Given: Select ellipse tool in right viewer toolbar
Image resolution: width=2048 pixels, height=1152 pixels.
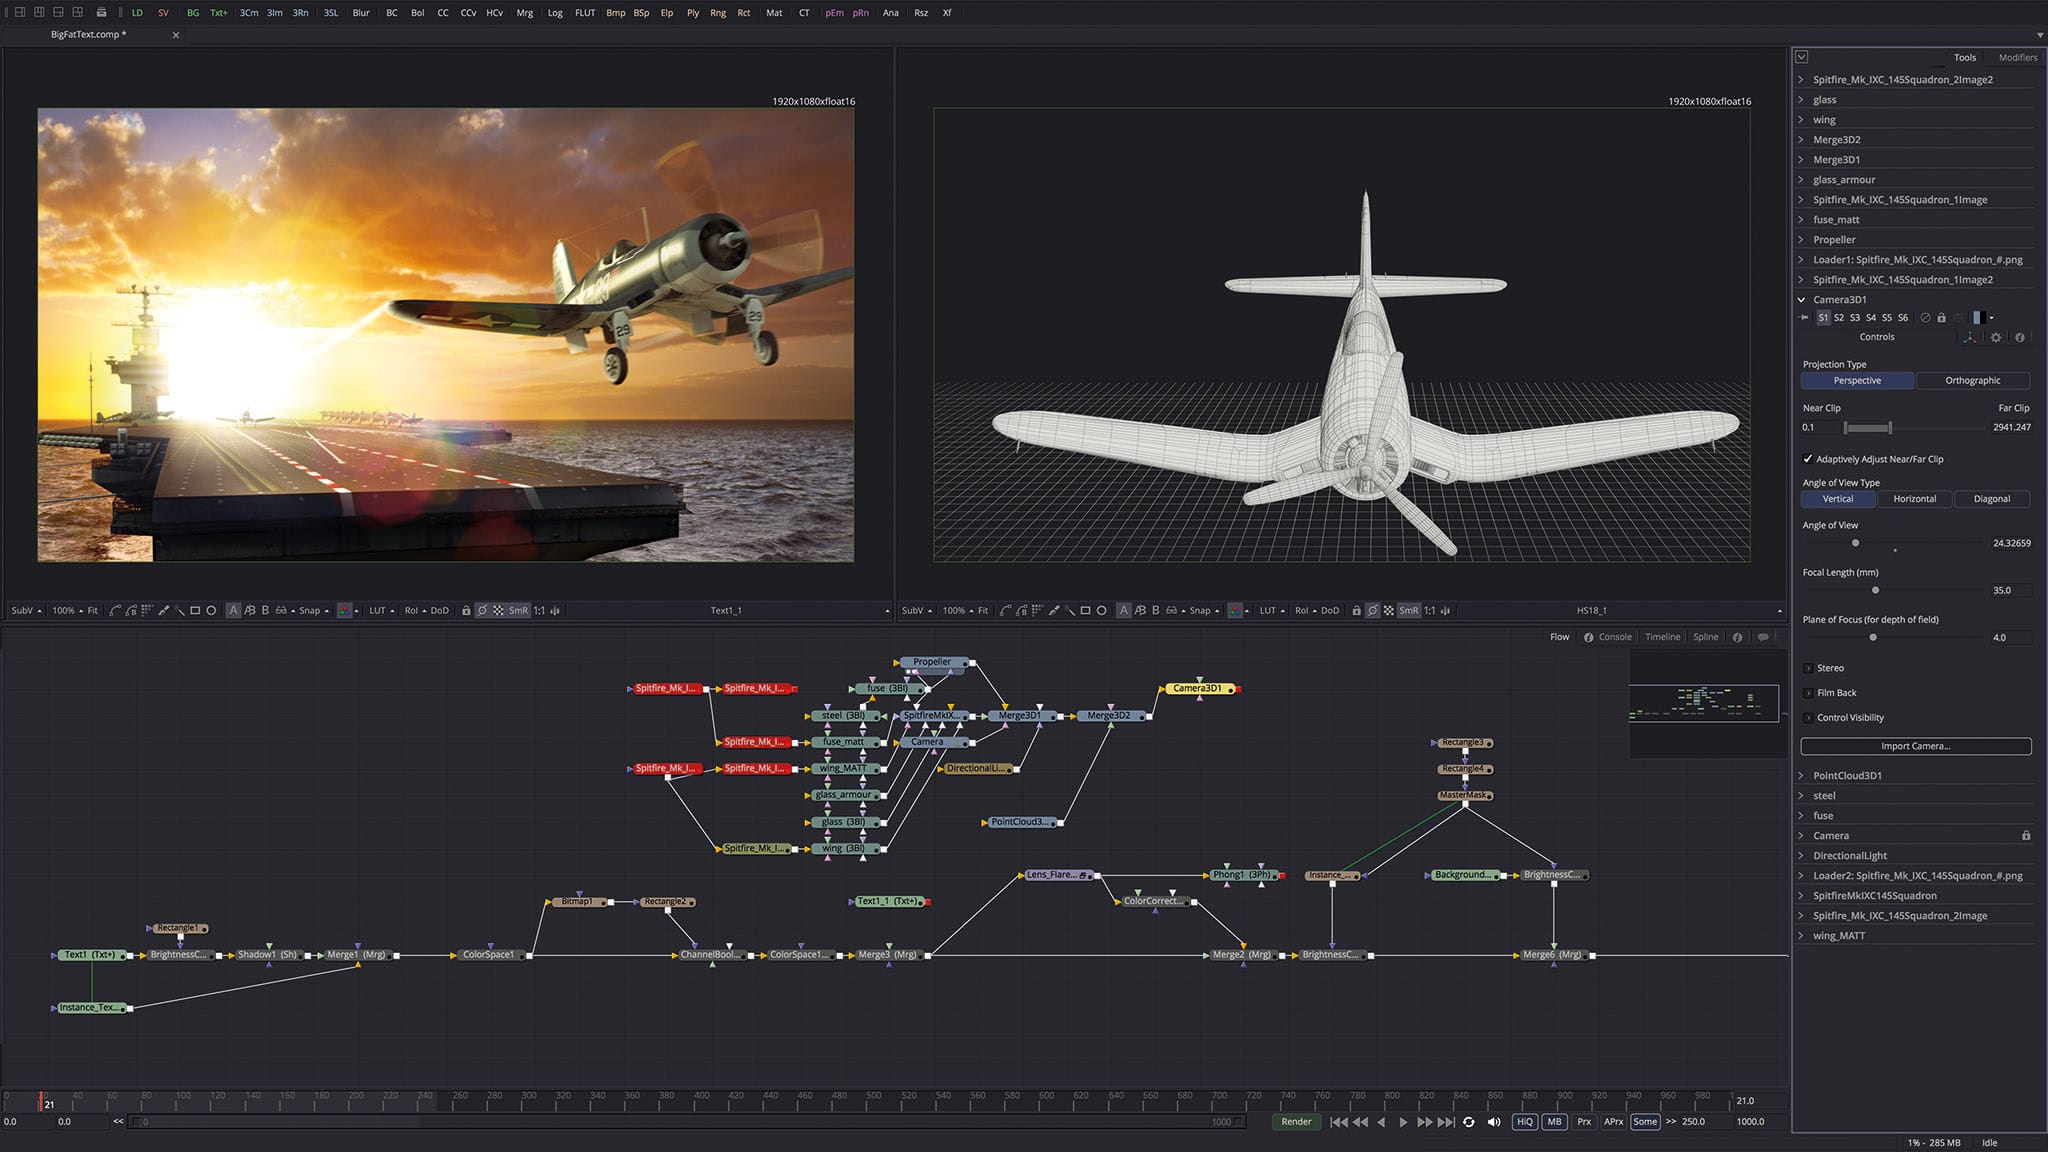Looking at the screenshot, I should click(1101, 610).
